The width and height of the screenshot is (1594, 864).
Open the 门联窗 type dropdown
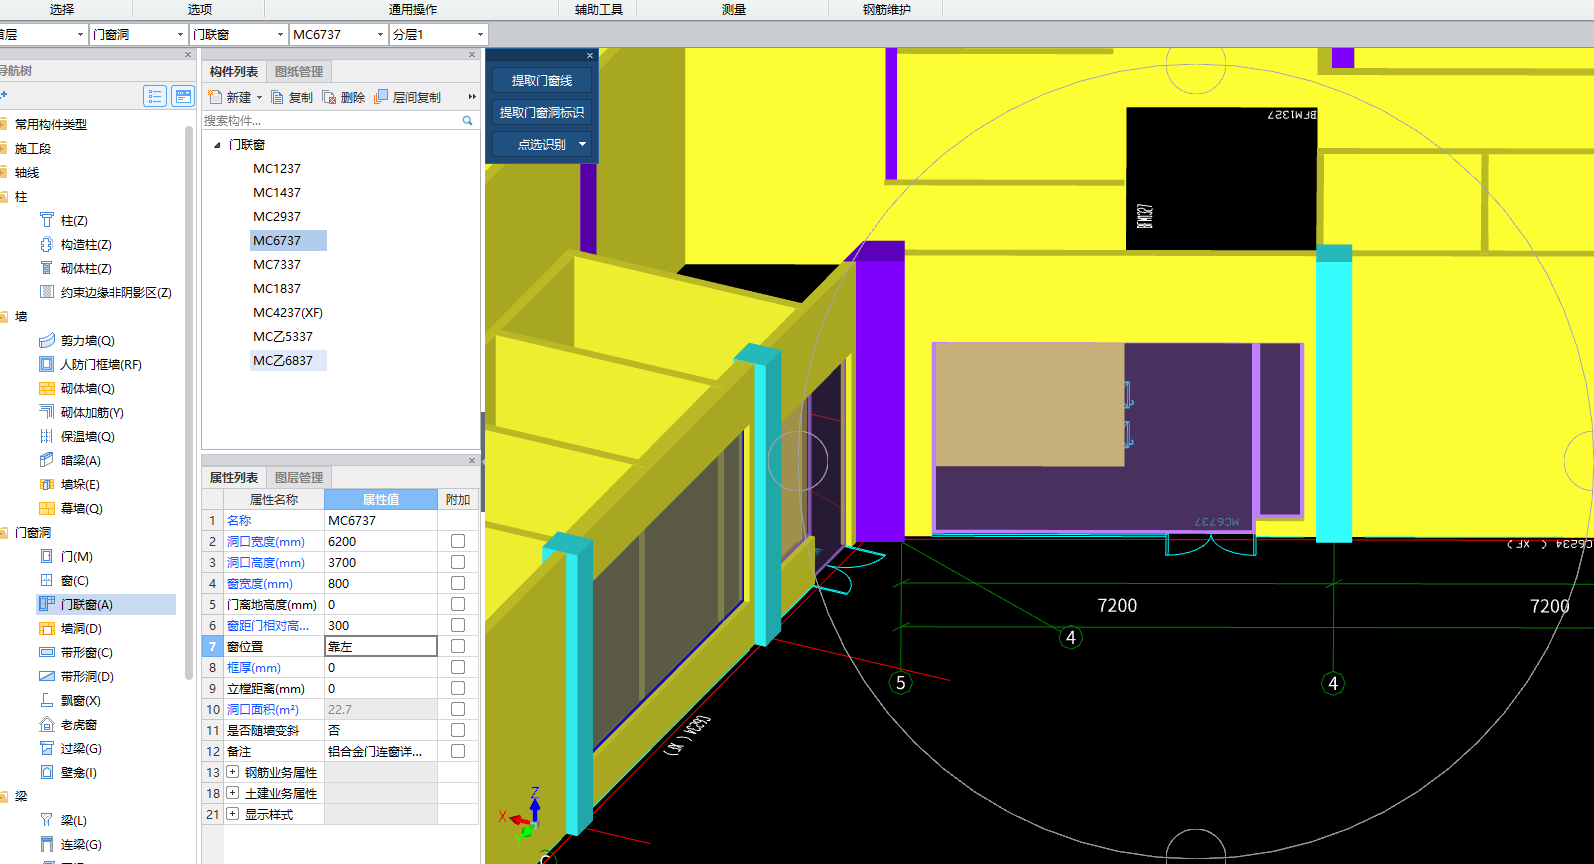click(280, 34)
